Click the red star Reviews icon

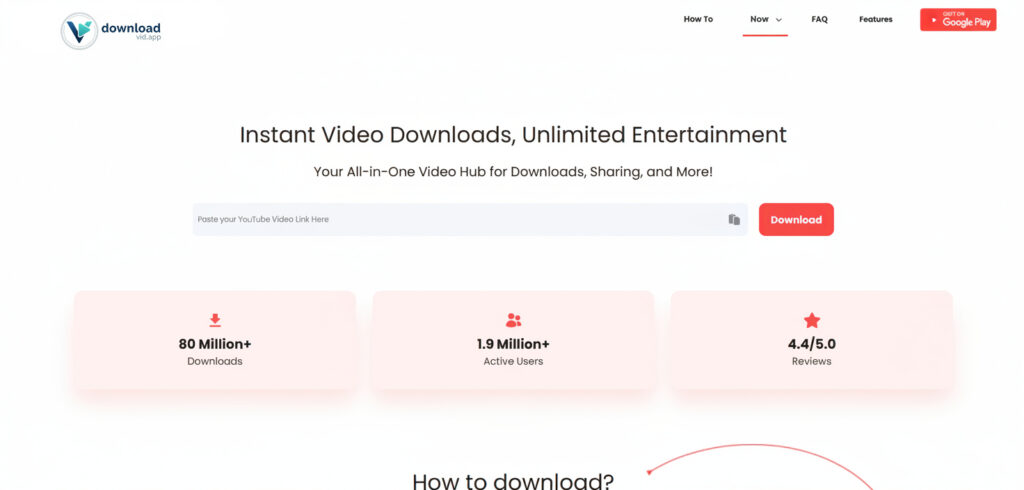[811, 320]
